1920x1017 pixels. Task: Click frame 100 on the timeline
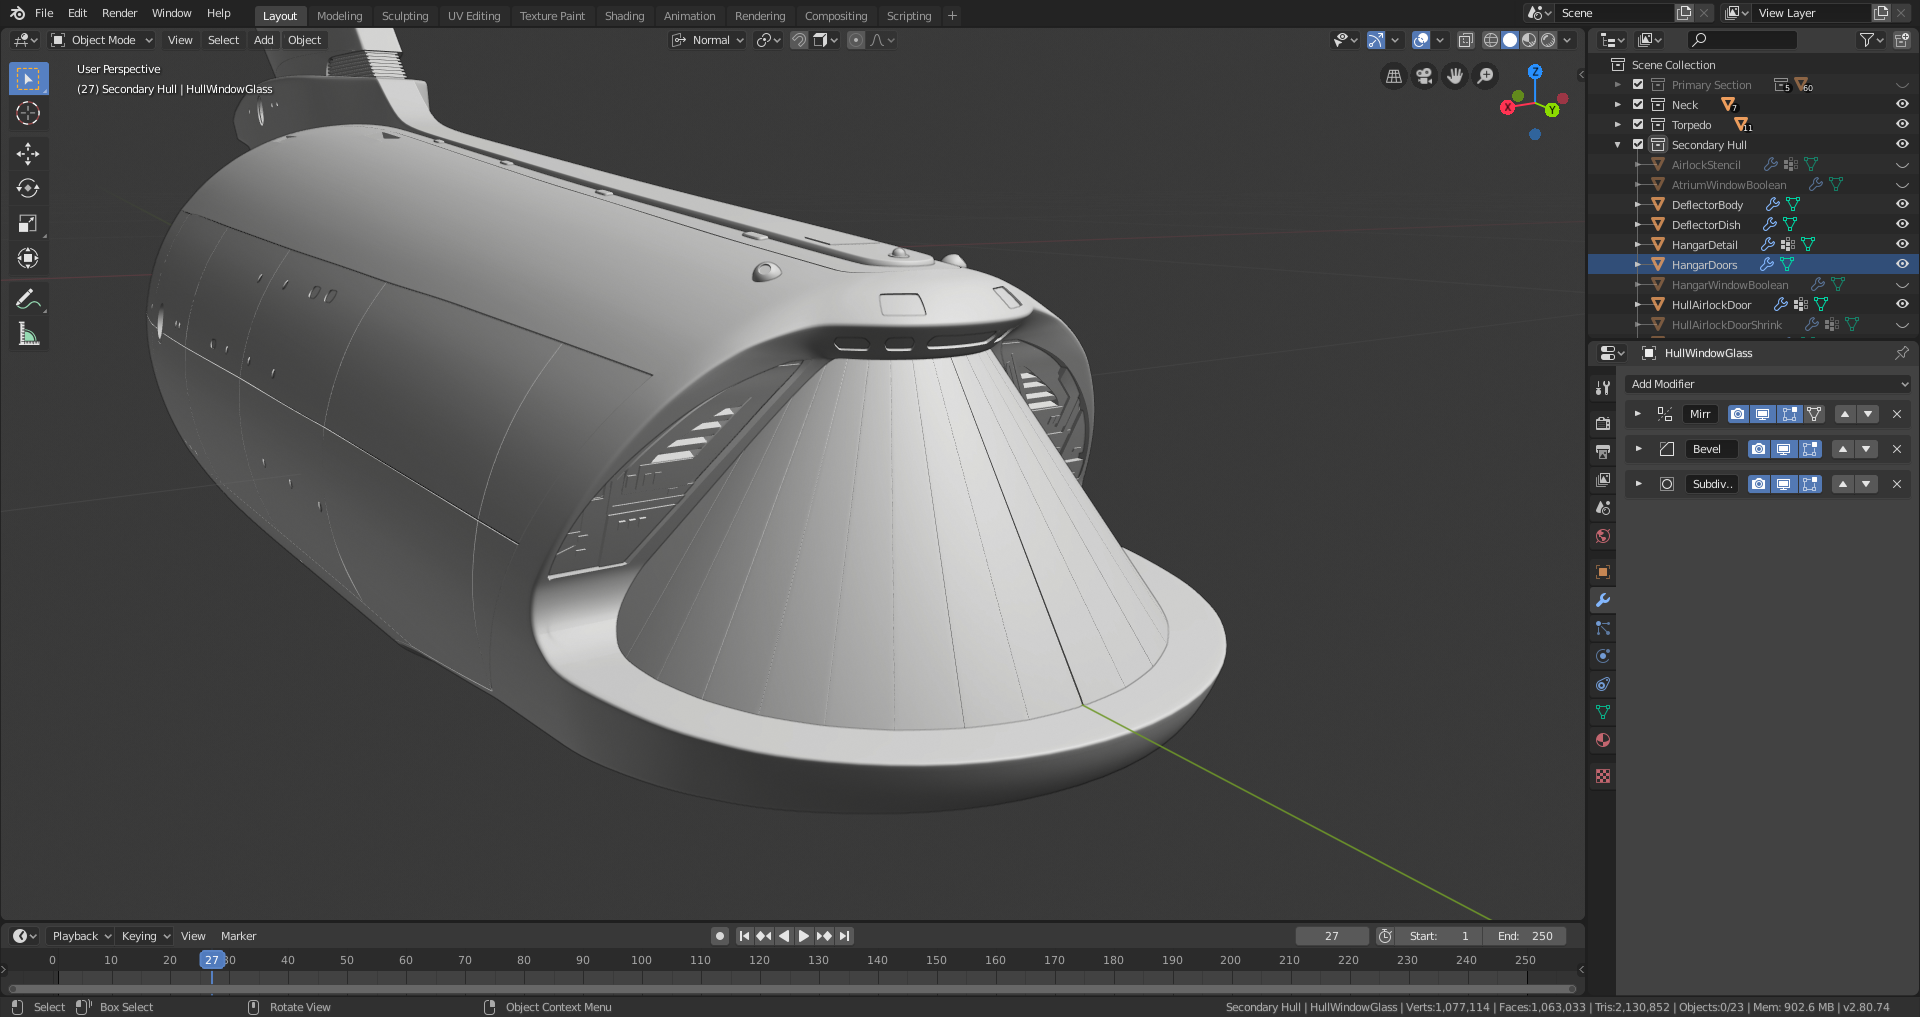pos(641,960)
